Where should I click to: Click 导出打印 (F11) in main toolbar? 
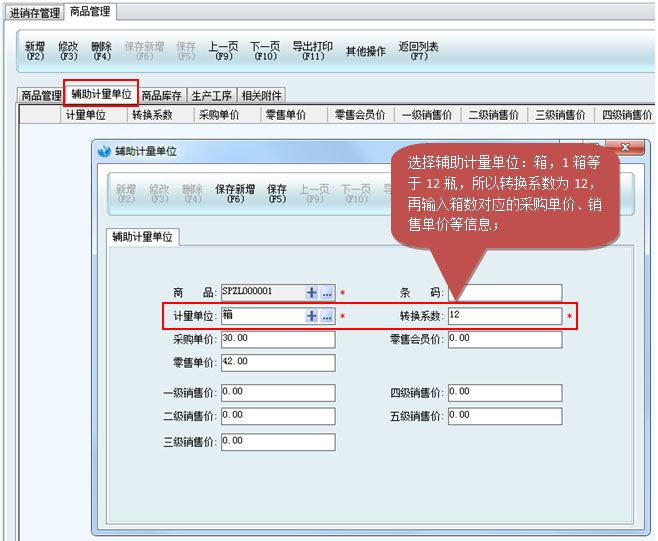pos(312,51)
